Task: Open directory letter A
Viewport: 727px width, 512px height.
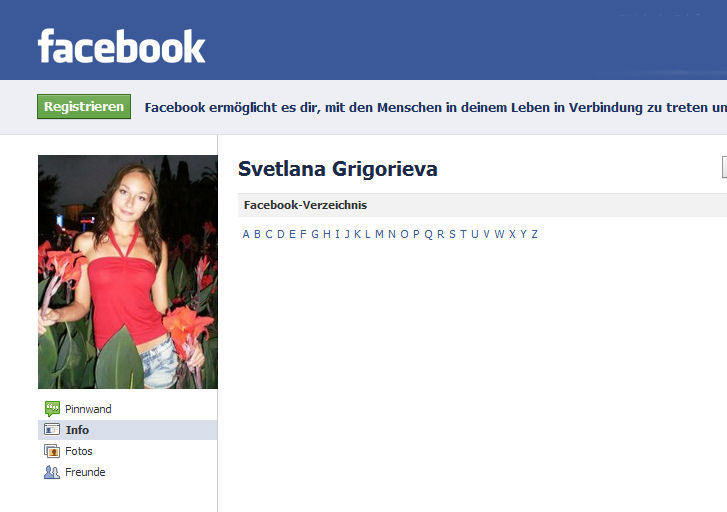Action: pyautogui.click(x=246, y=234)
